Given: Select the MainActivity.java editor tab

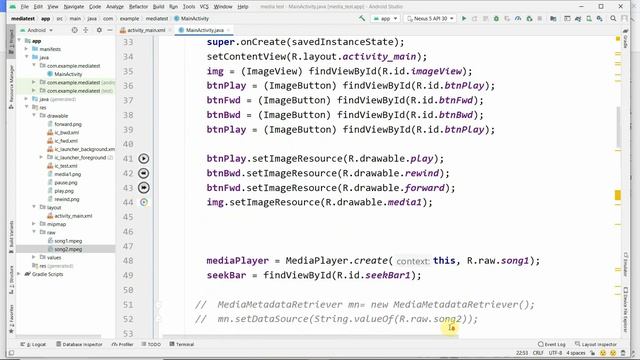Looking at the screenshot, I should pos(204,30).
